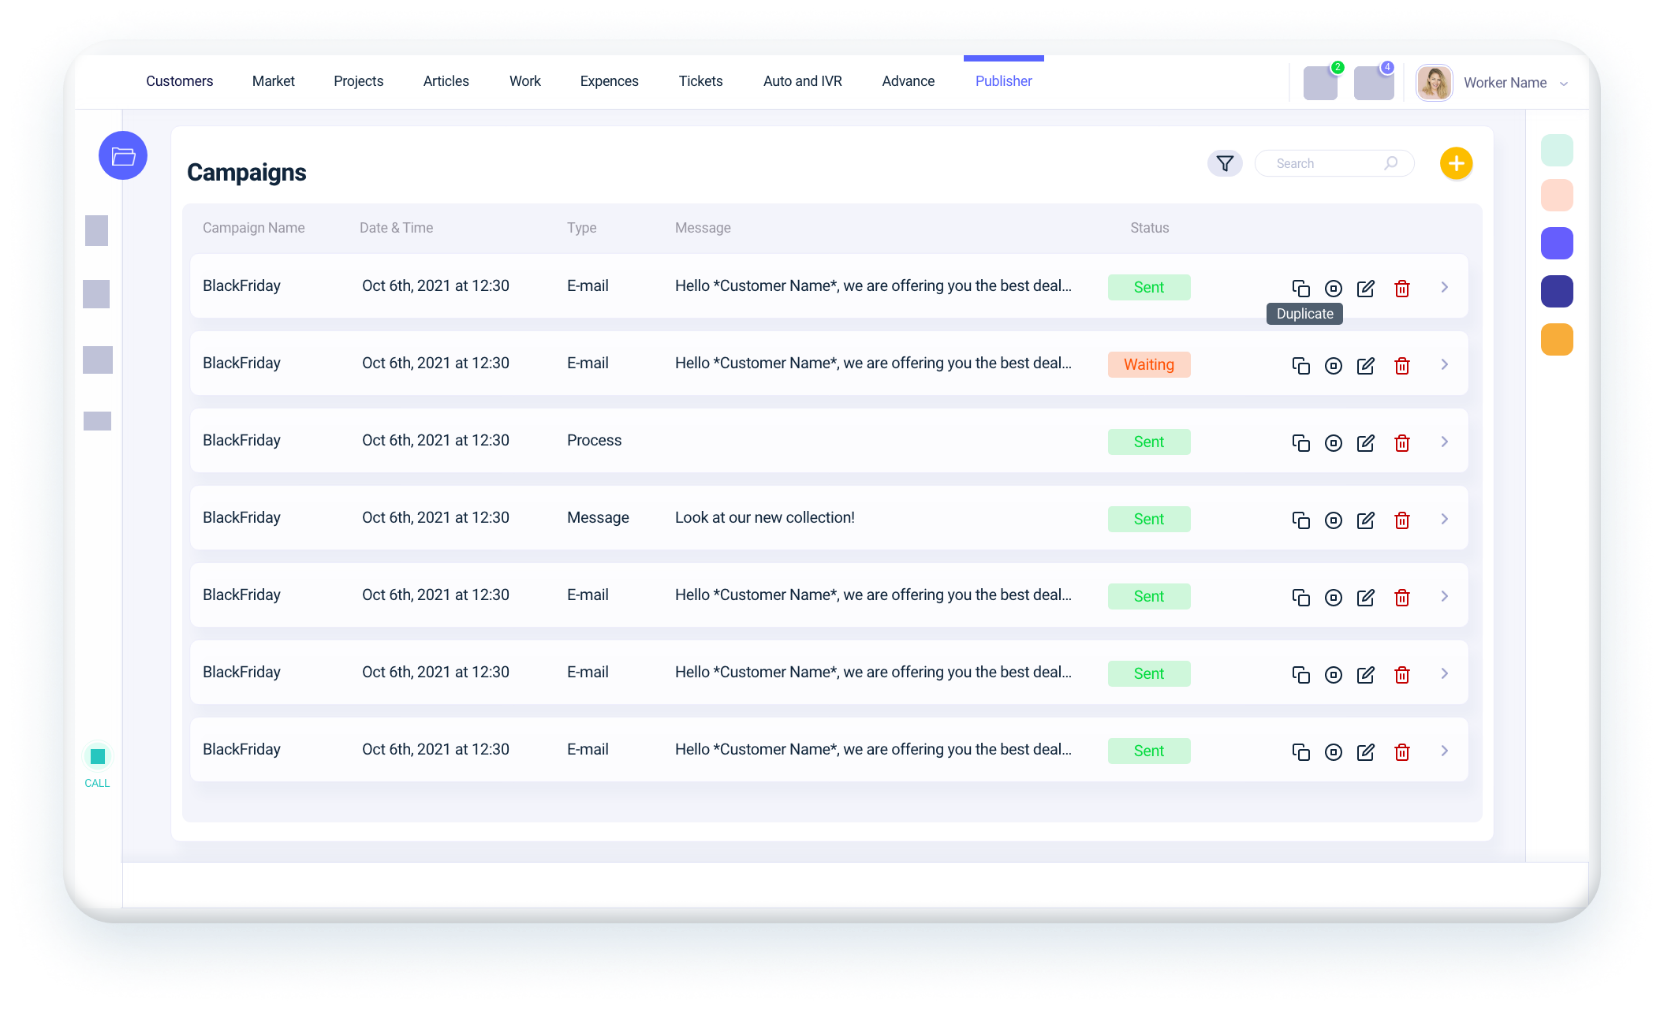Click the Sent status badge in first row
This screenshot has width=1664, height=1010.
pos(1148,287)
